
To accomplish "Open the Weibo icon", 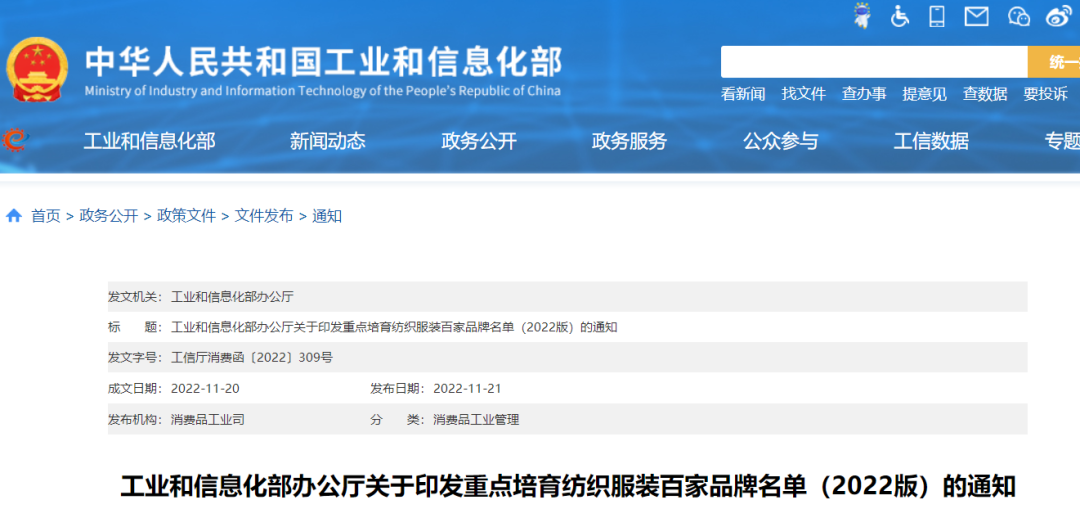I will click(x=1059, y=16).
